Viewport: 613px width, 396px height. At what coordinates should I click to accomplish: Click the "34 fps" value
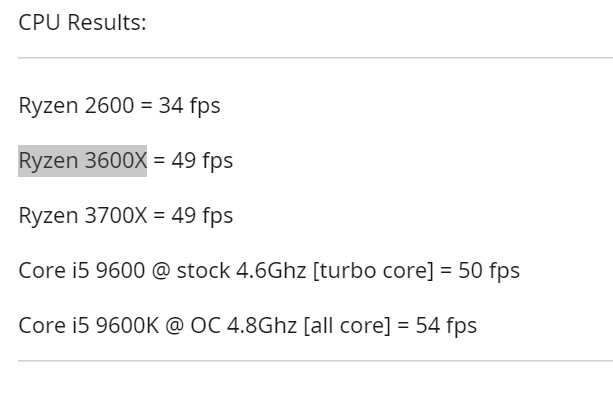189,106
